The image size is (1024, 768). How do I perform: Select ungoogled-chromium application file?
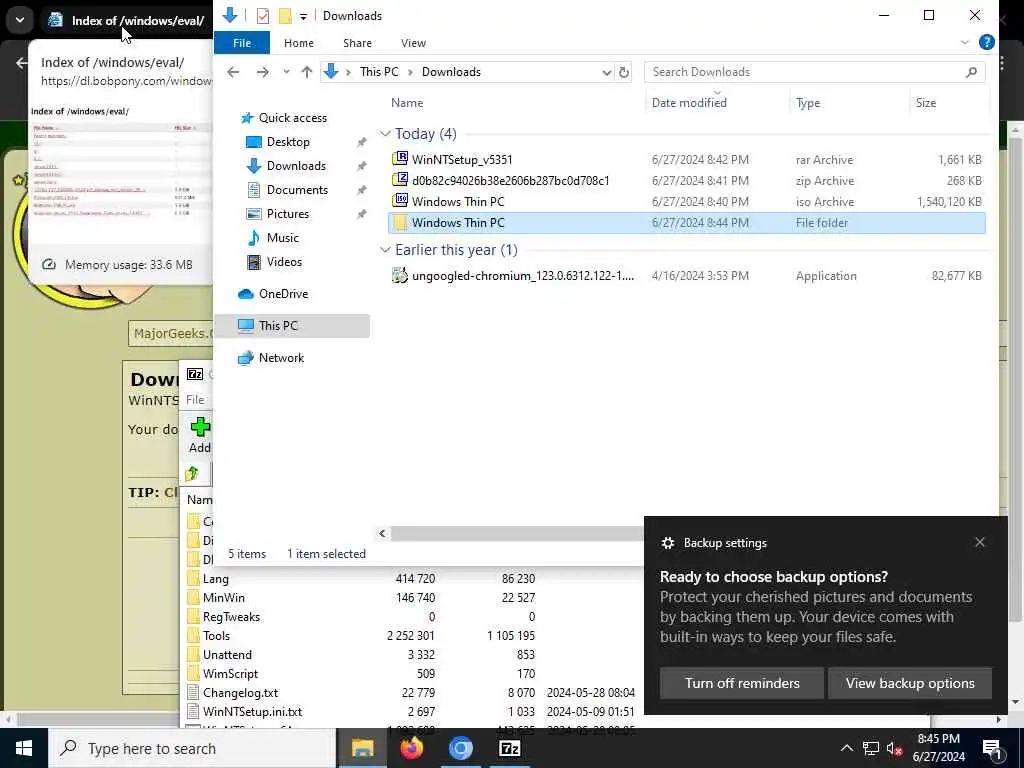pos(686,276)
